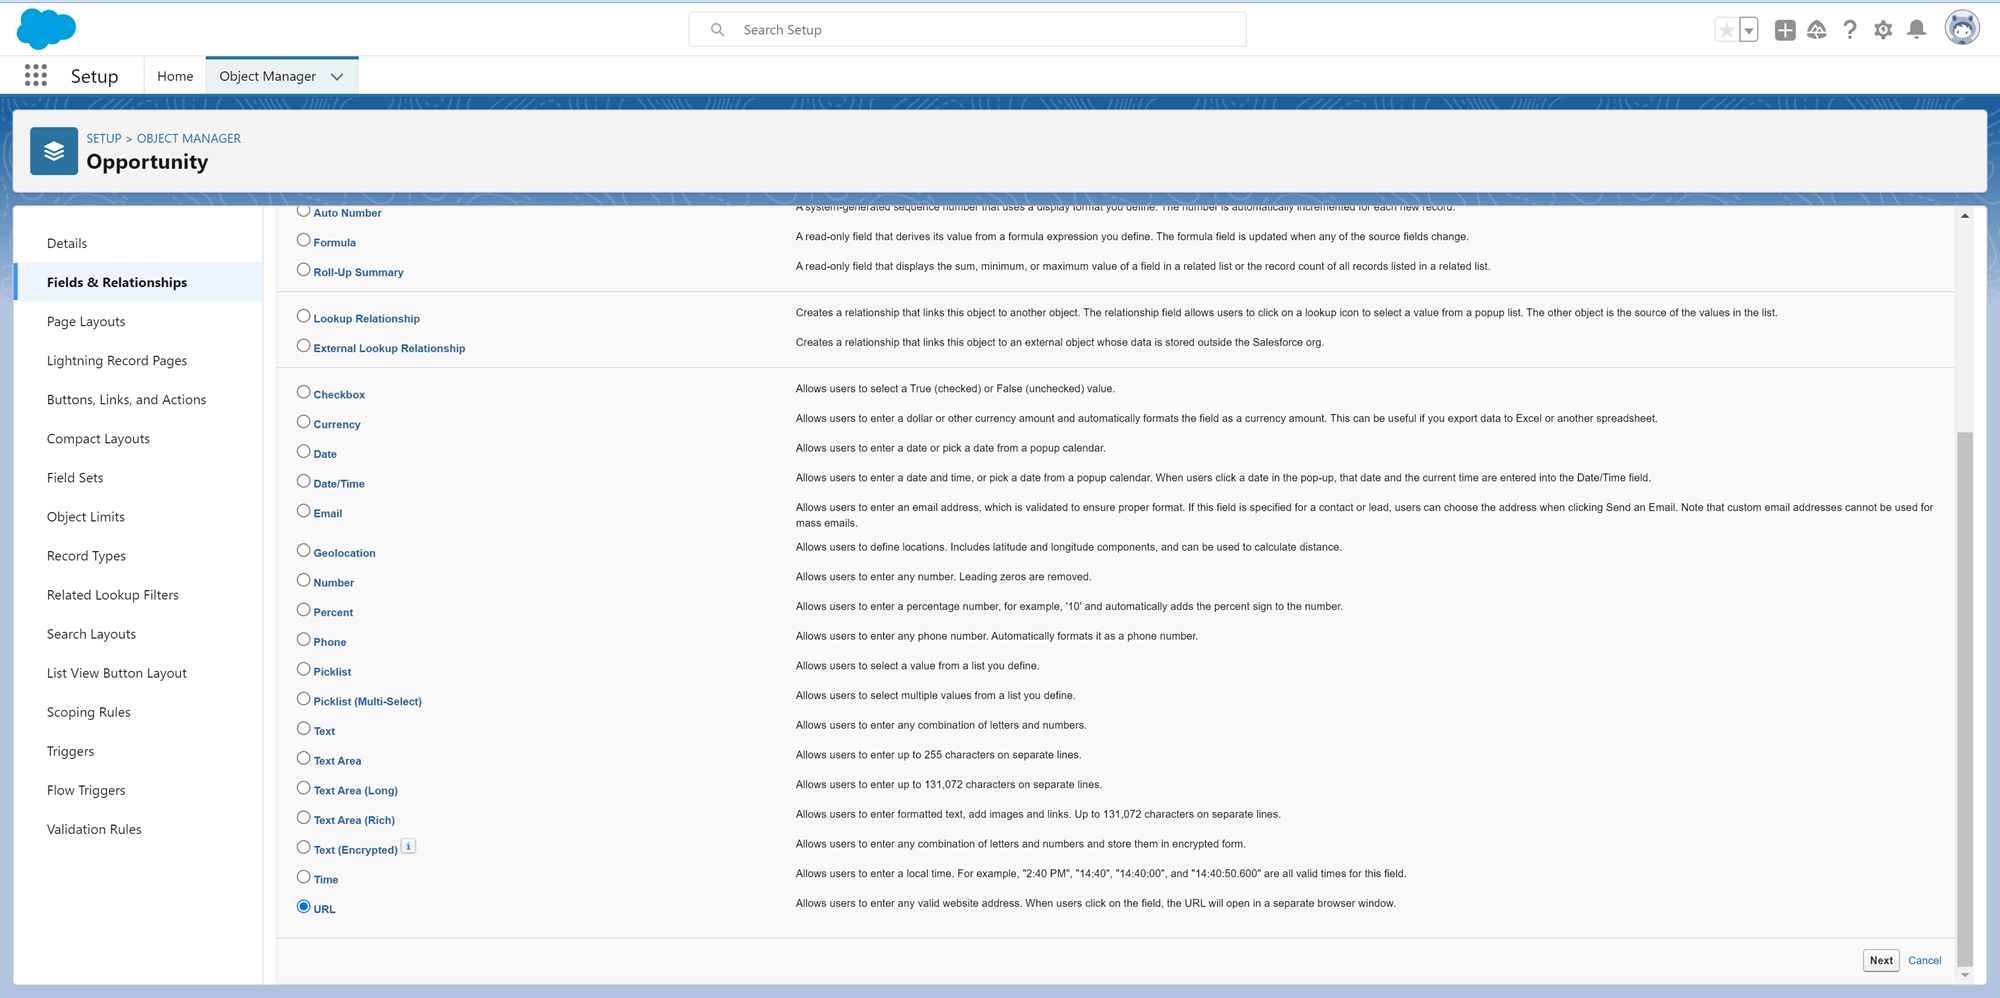Open the user profile avatar
The image size is (2000, 998).
click(x=1962, y=28)
